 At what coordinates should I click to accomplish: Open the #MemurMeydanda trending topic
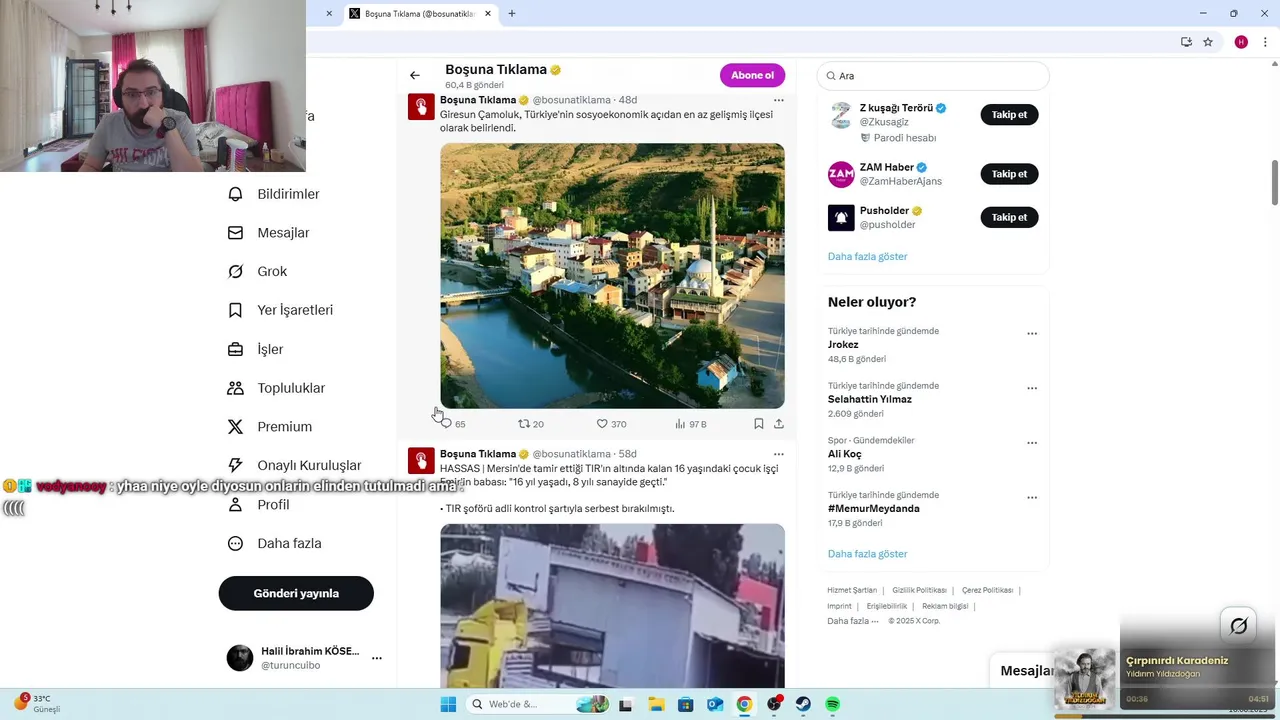[x=873, y=509]
